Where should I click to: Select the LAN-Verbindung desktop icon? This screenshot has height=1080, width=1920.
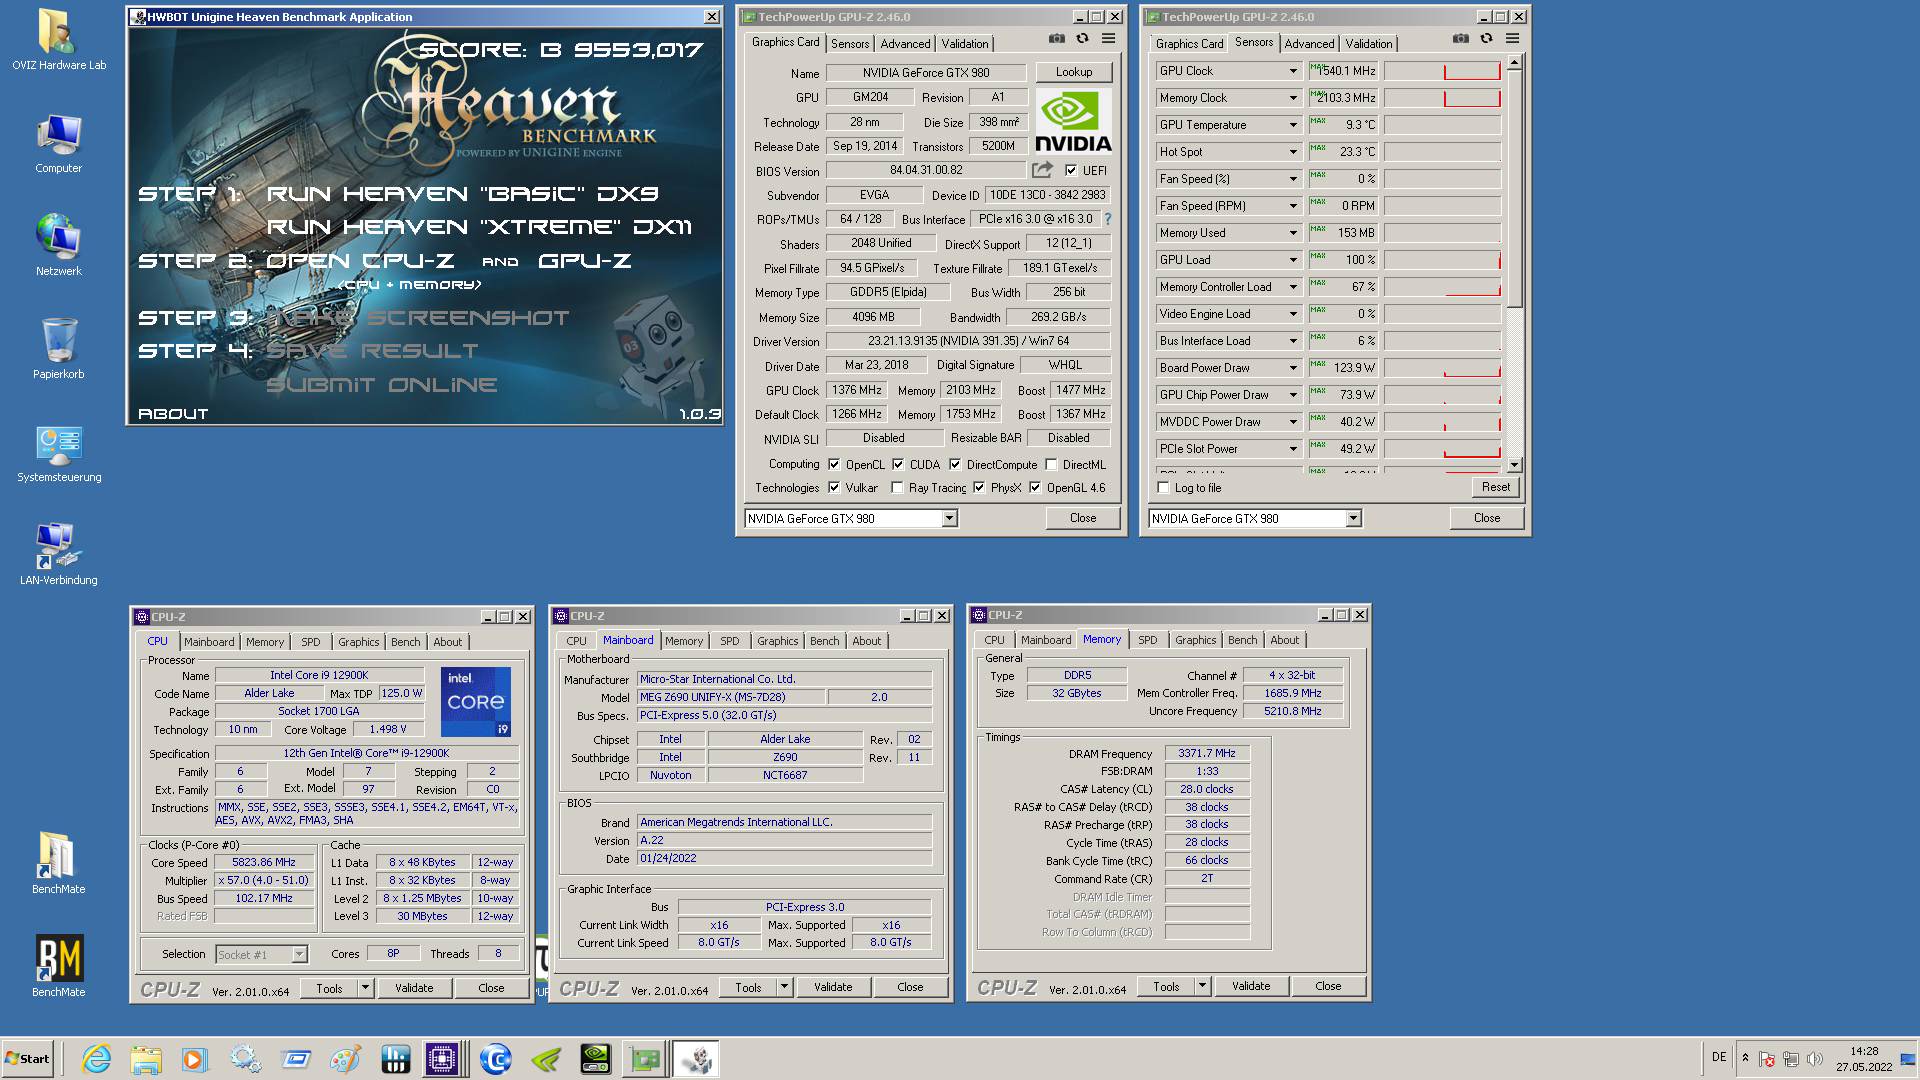[x=58, y=555]
